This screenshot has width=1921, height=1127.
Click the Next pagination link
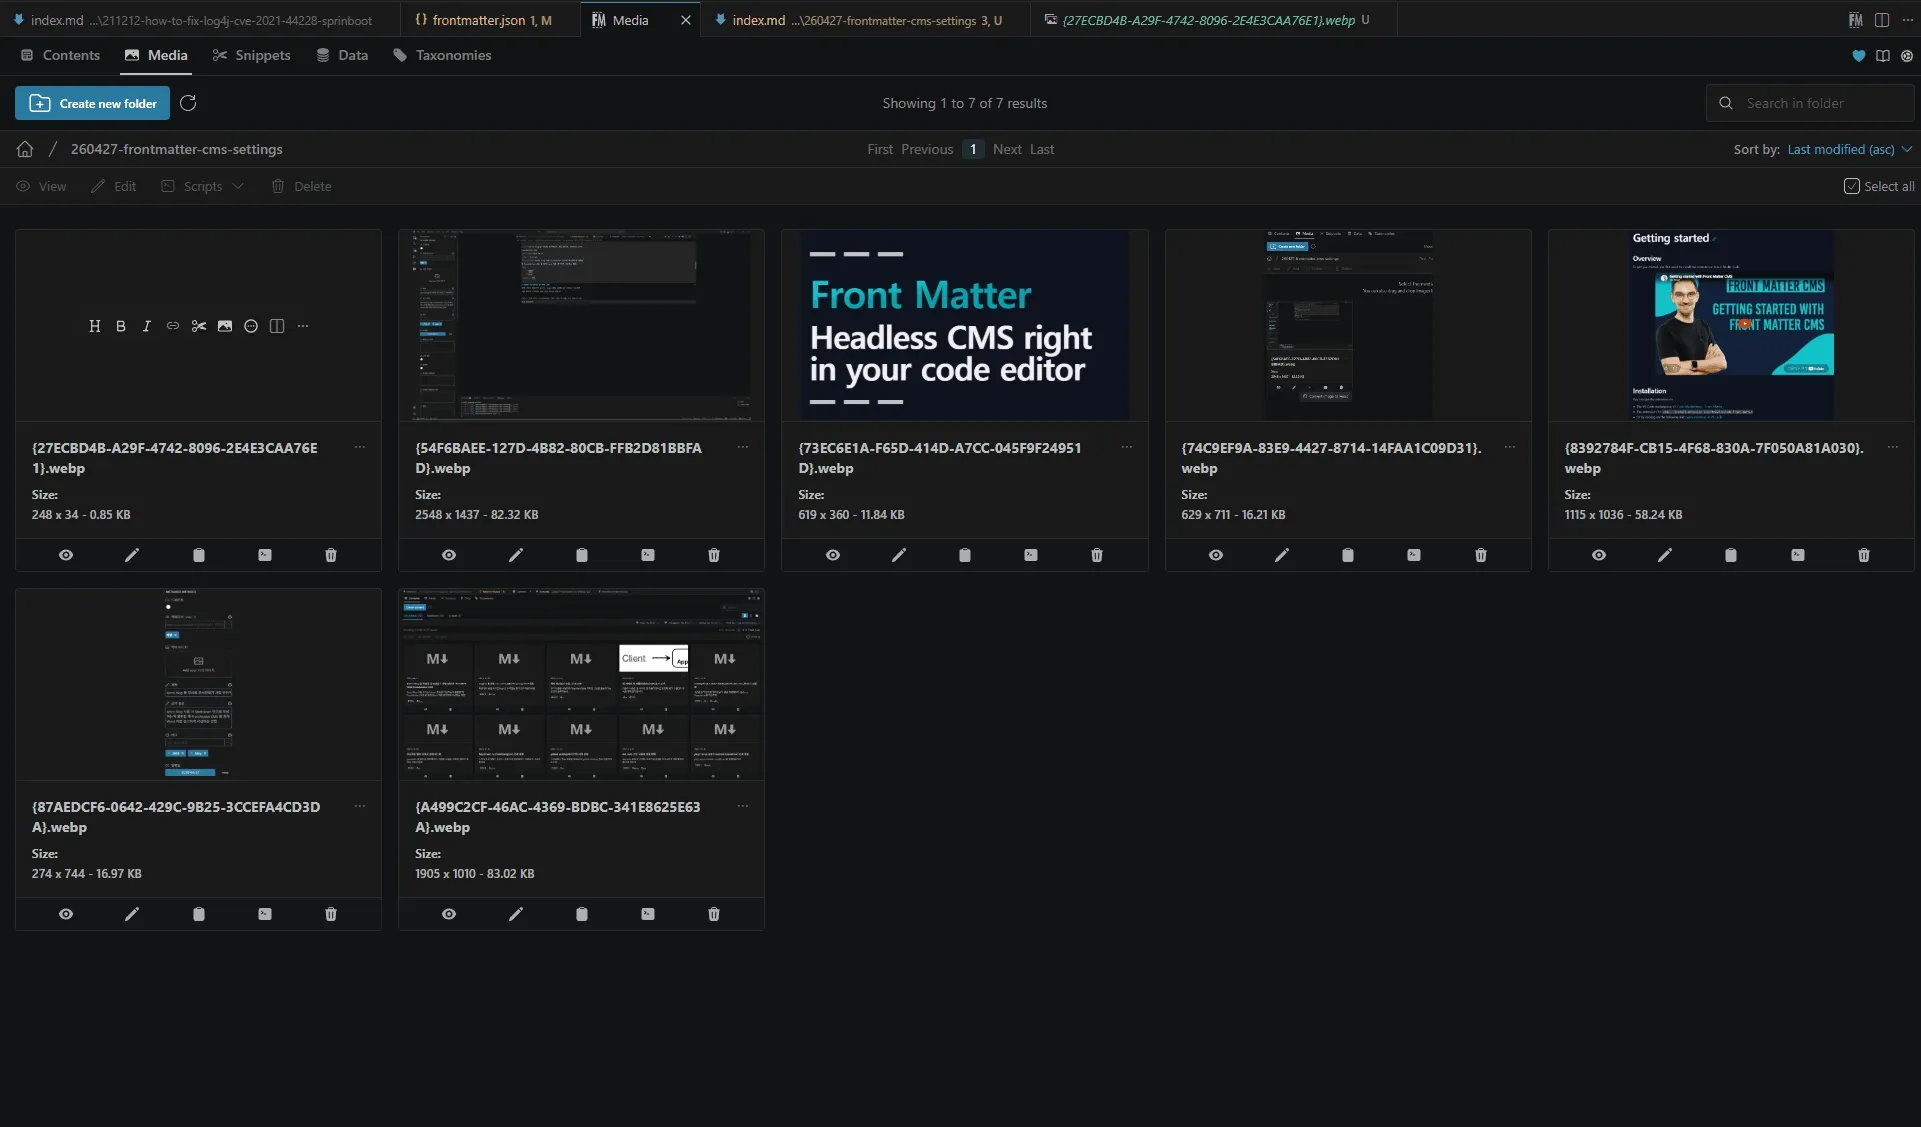coord(1007,149)
